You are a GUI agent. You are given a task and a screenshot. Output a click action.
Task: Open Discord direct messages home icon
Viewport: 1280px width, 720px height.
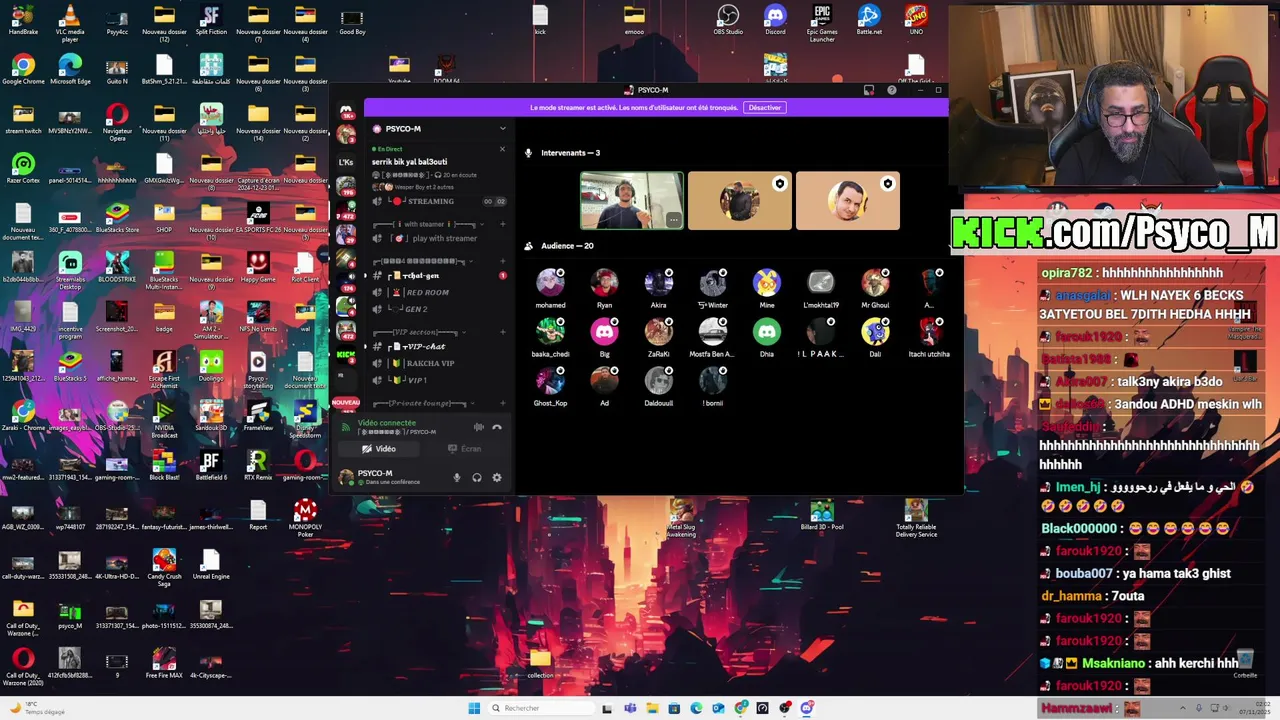coord(346,111)
